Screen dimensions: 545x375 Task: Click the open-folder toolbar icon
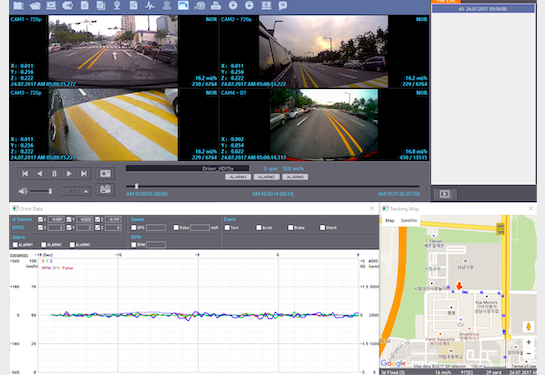[x=35, y=5]
